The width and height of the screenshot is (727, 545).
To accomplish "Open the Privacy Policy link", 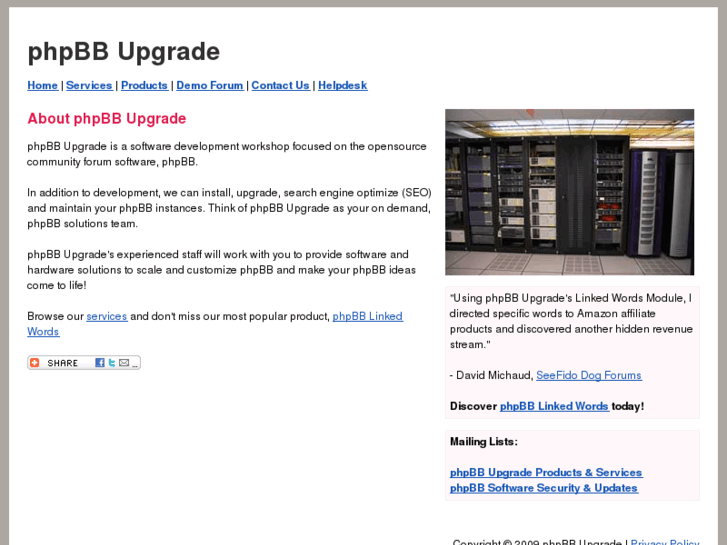I will coord(665,542).
